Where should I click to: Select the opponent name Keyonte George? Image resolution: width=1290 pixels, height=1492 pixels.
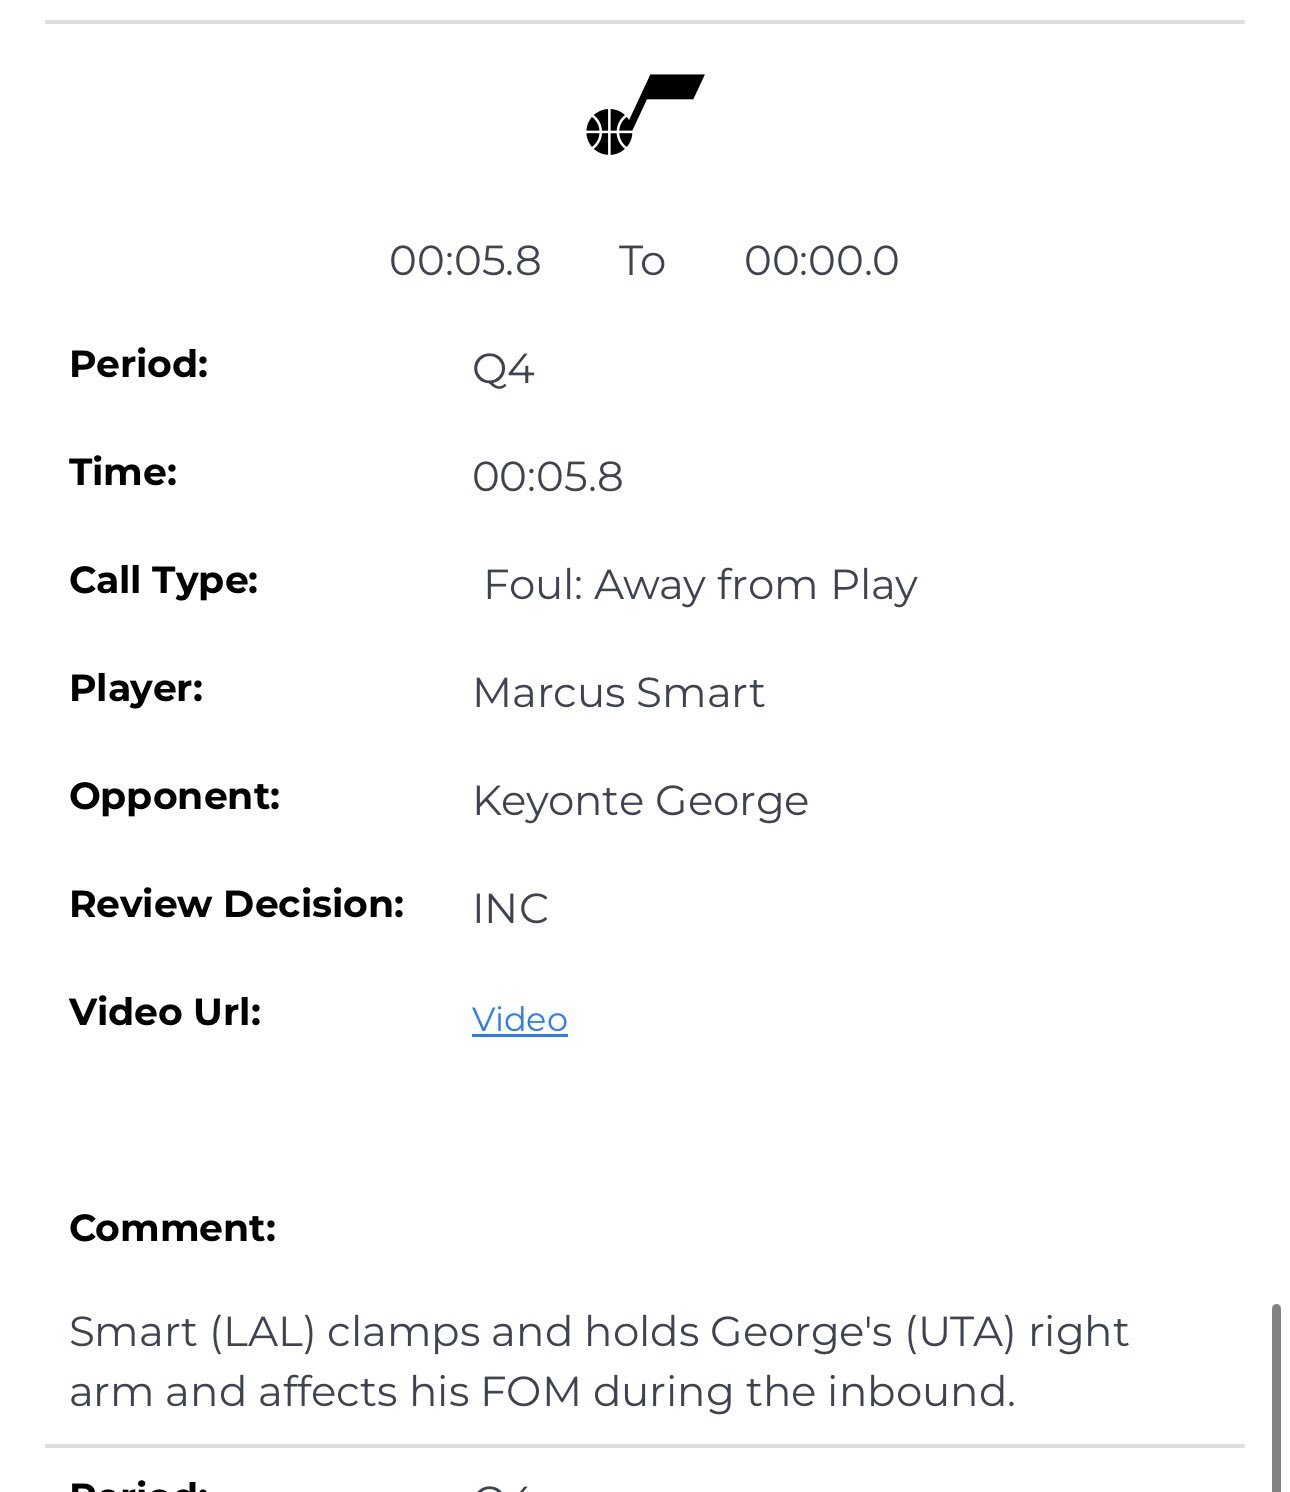pos(641,801)
